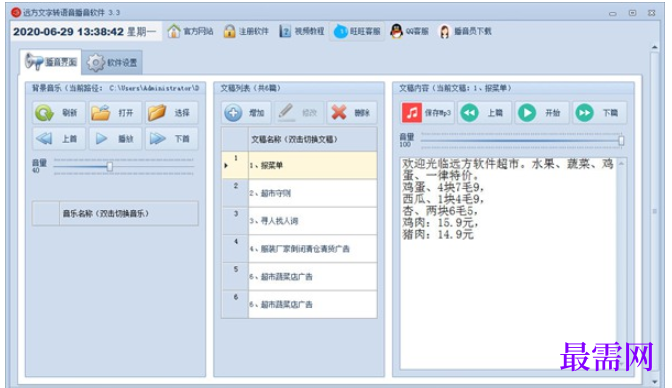672x388 pixels.
Task: Click script text box scrollbar up arrow
Action: click(621, 163)
